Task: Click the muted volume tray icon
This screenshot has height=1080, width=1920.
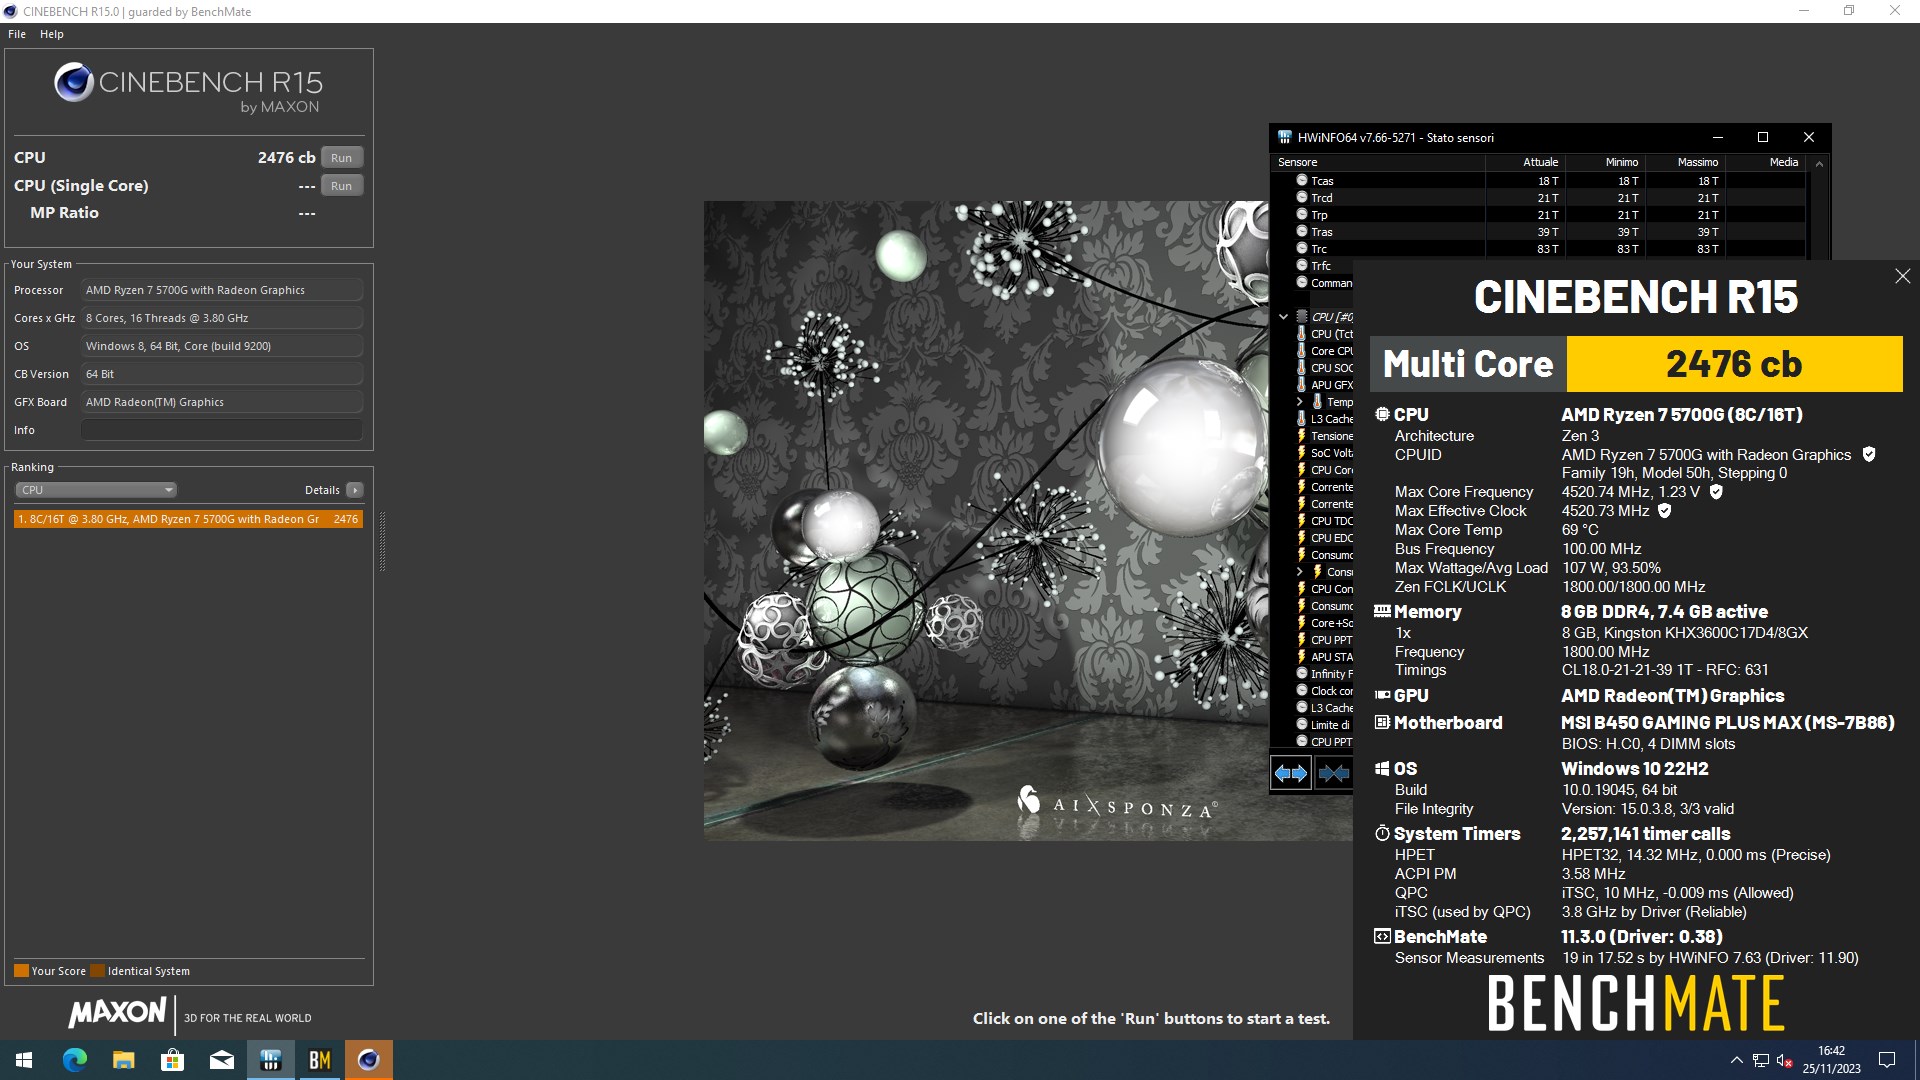Action: [1785, 1061]
